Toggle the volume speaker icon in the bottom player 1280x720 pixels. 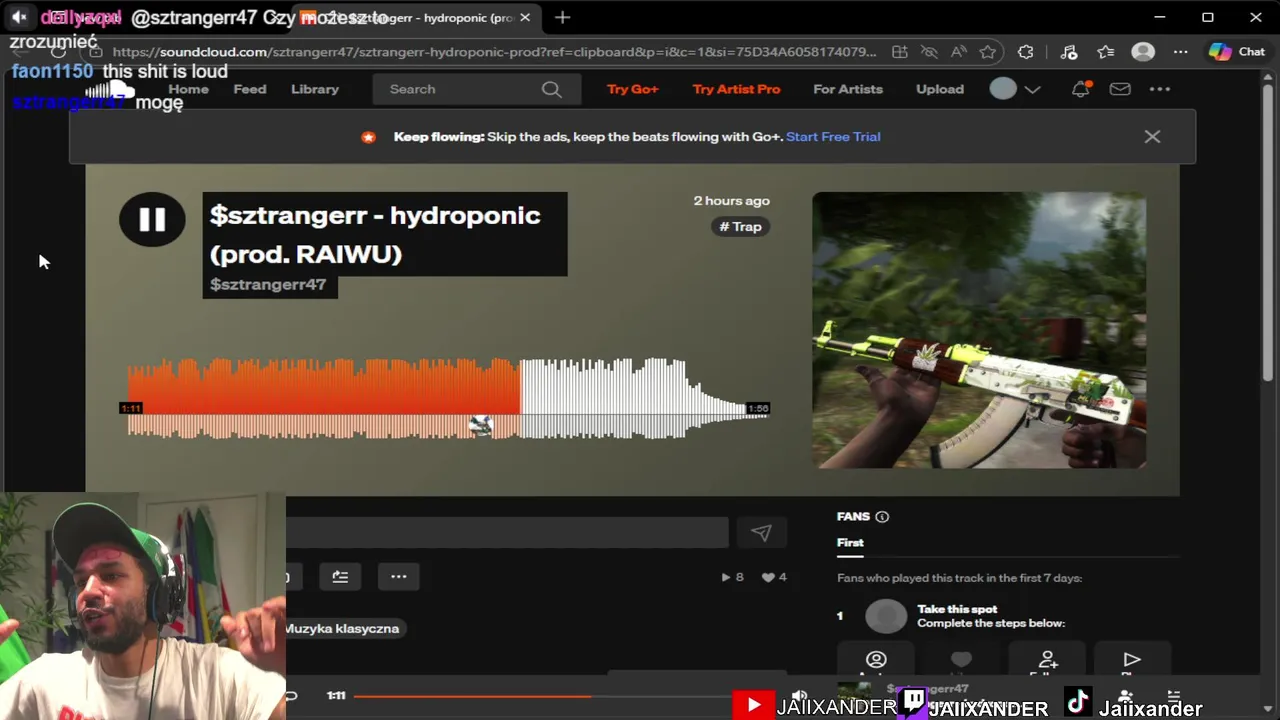[799, 695]
